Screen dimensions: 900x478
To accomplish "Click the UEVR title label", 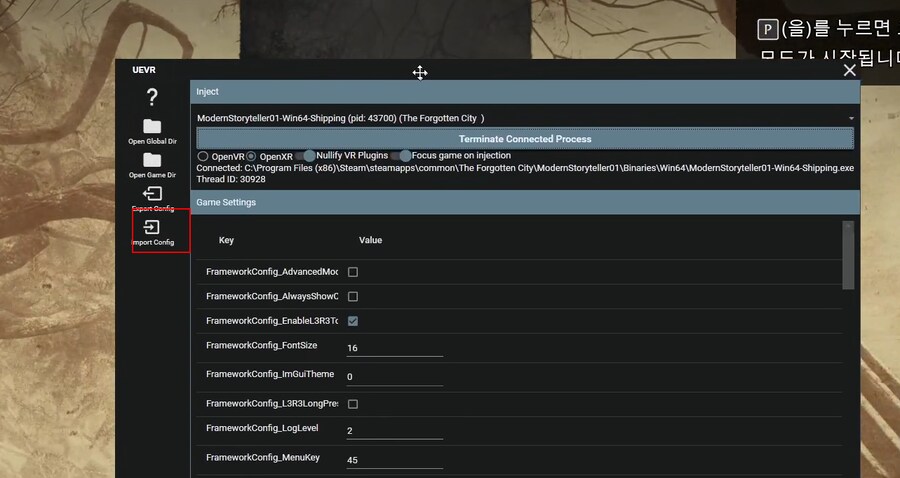I will (144, 70).
